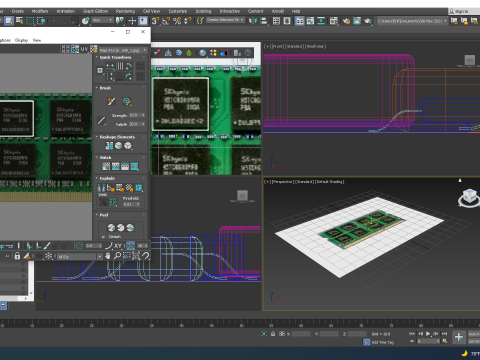Click the Select and Place tool icon
Viewport: 480px width, 360px height.
85,21
